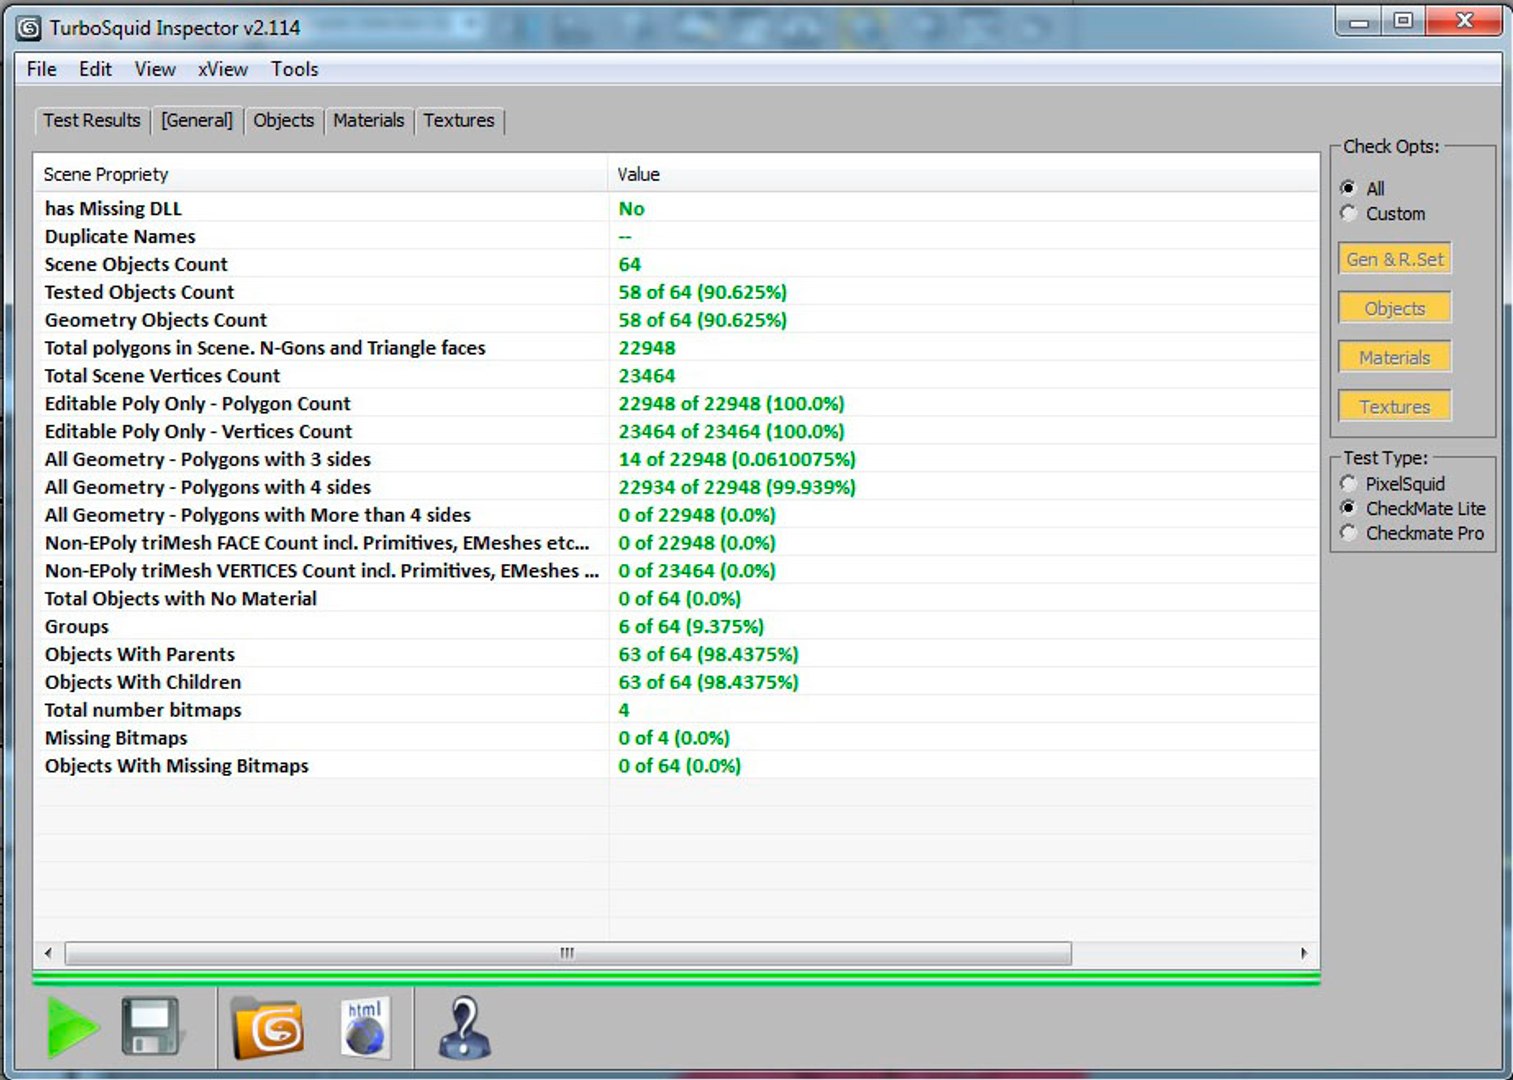Select the 'Tested Objects Count' row

click(x=676, y=292)
